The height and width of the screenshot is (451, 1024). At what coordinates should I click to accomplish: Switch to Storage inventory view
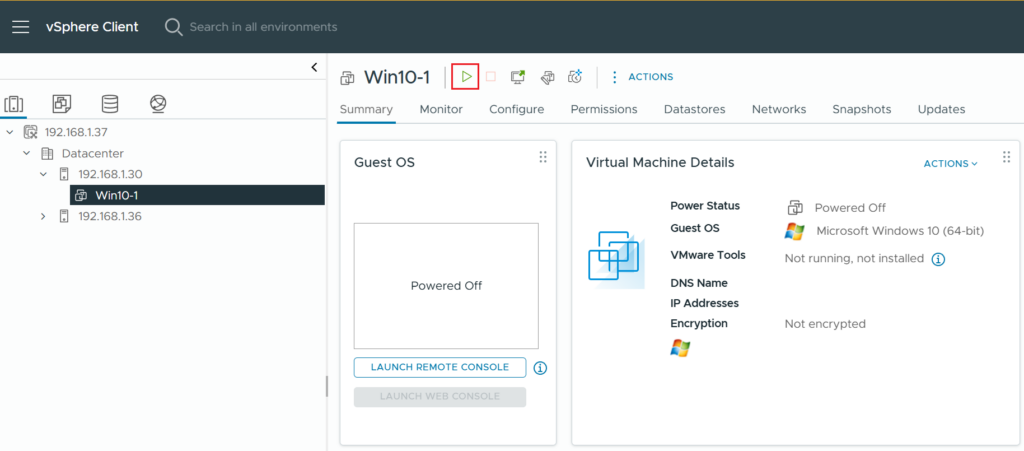[x=110, y=103]
